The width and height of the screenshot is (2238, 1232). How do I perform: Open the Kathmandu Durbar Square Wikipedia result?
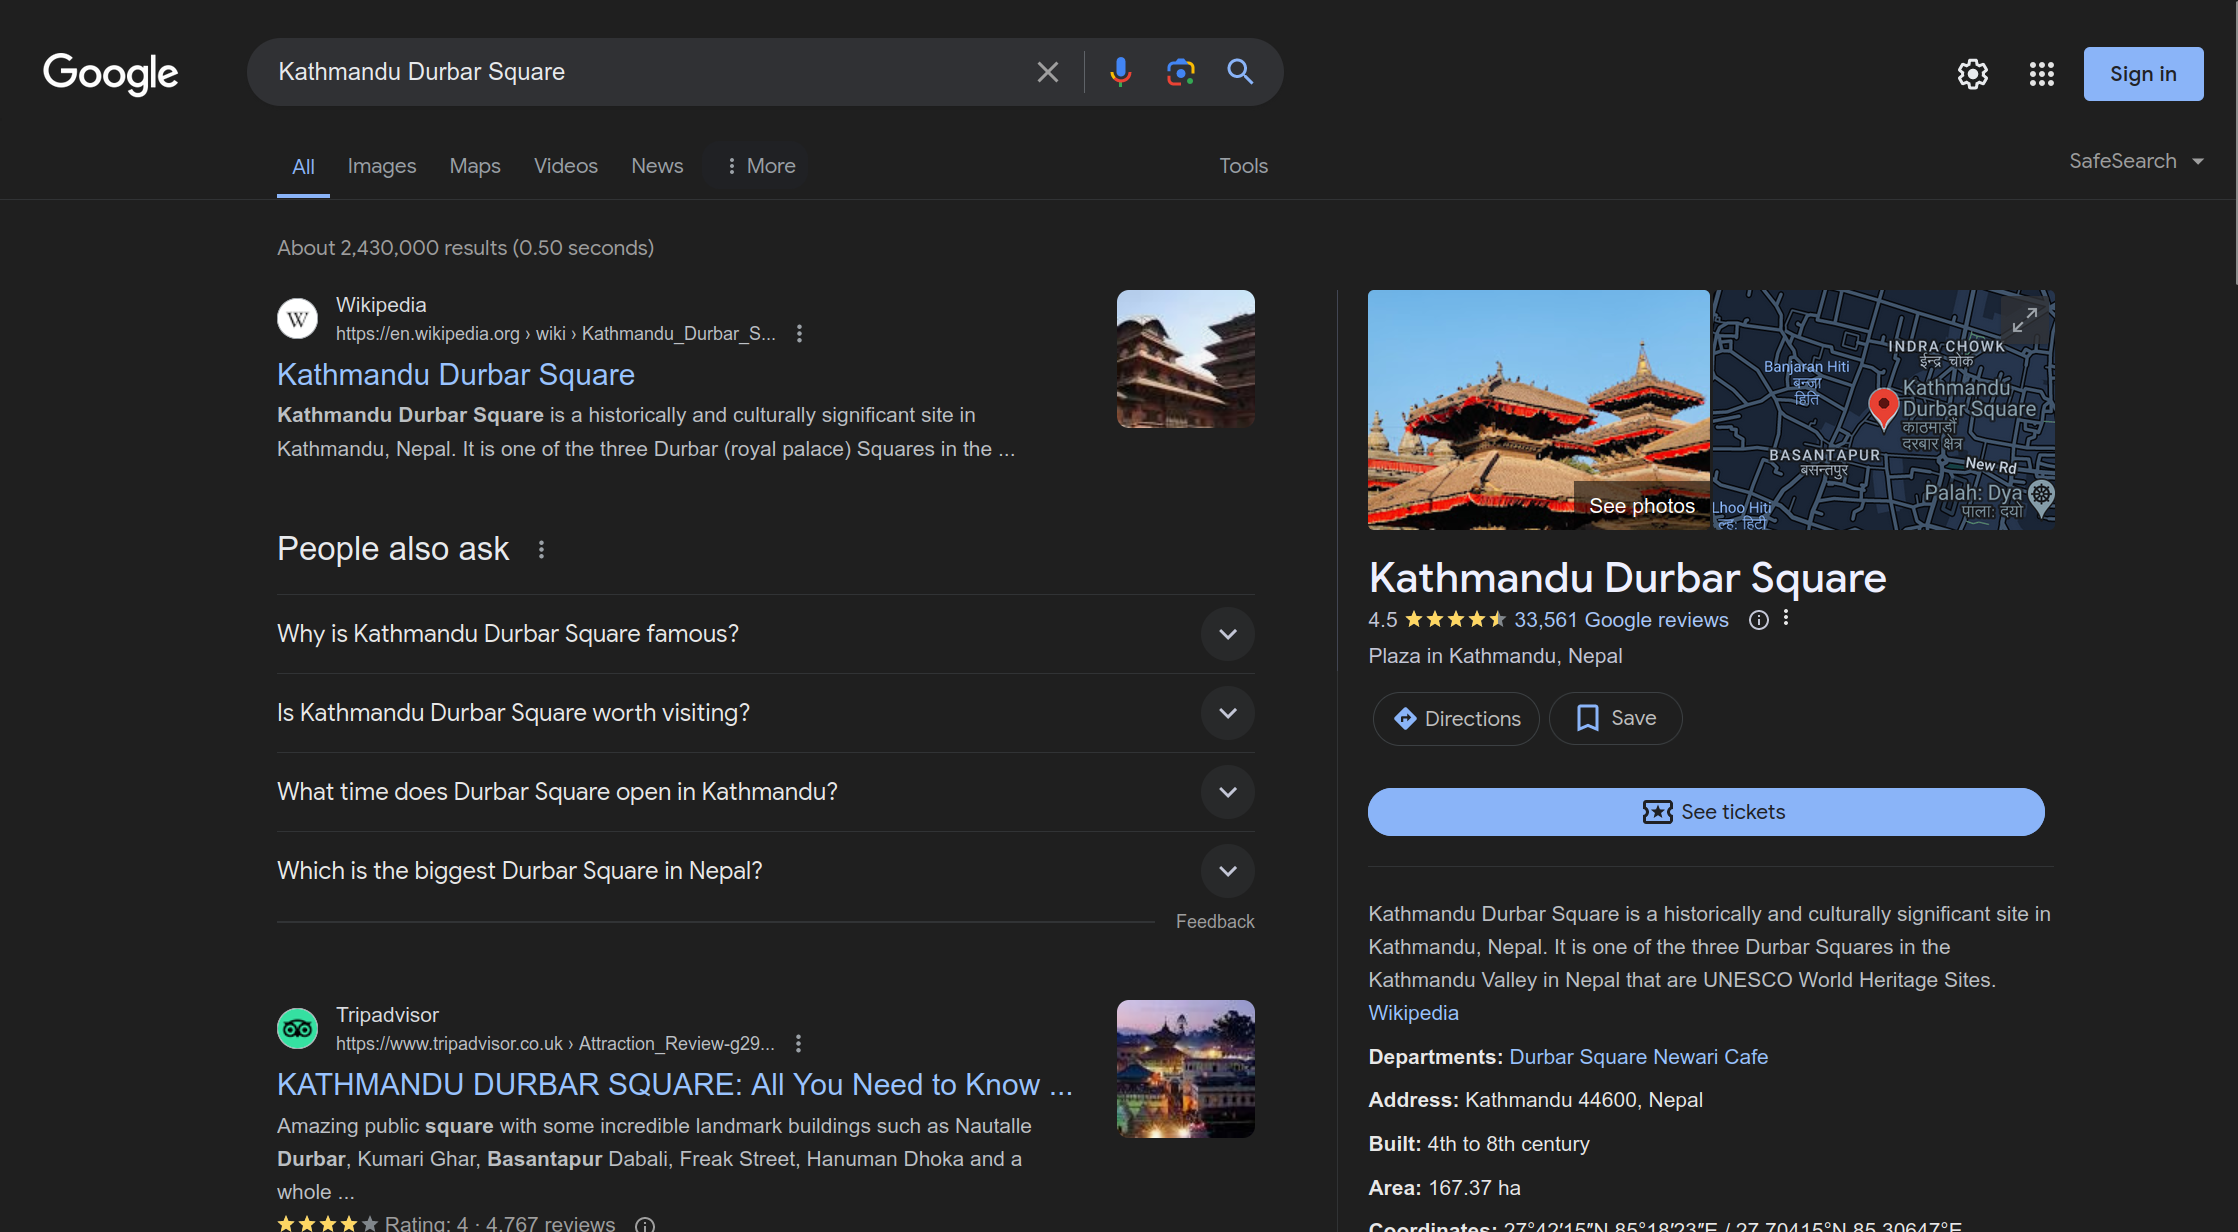point(456,375)
